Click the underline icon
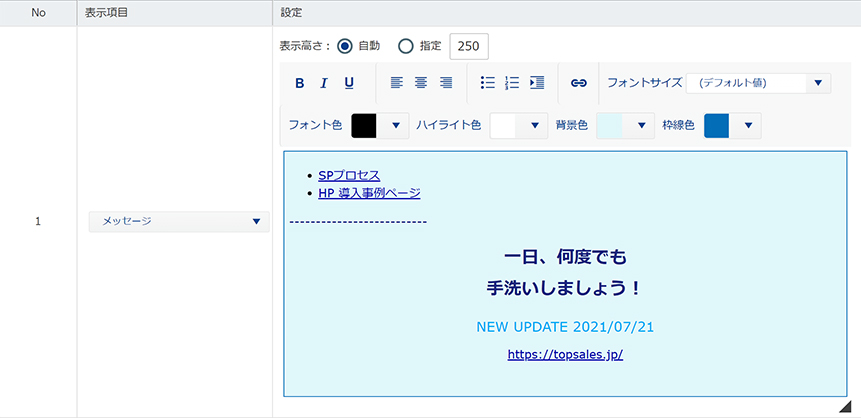 point(349,83)
